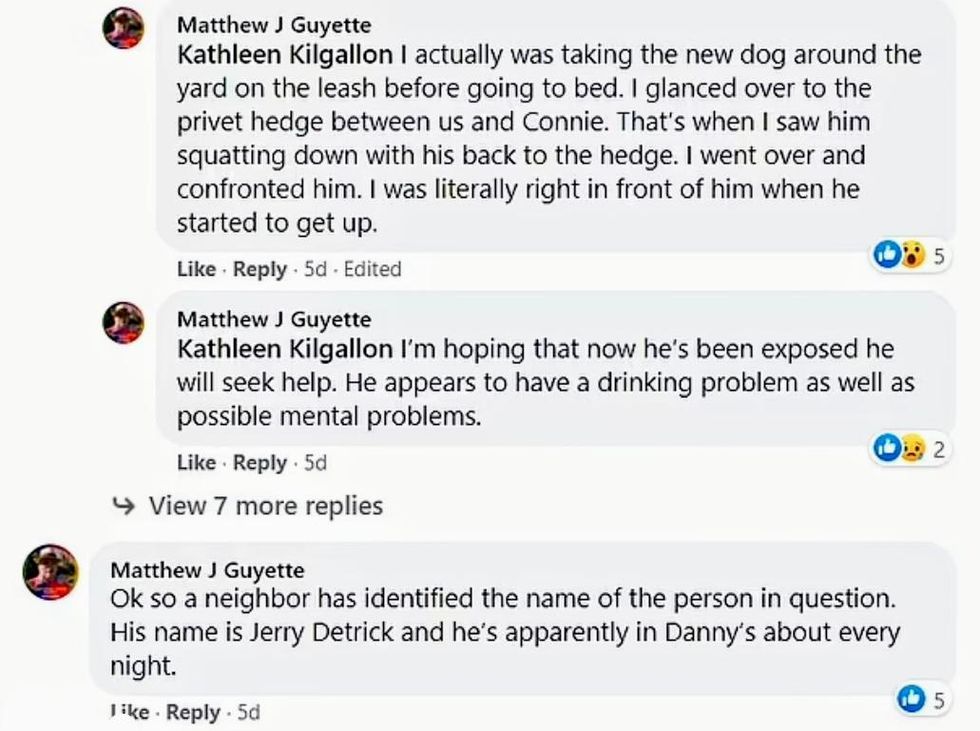The height and width of the screenshot is (731, 980).
Task: Click the avatar beside the privet hedge comment
Action: pos(124,30)
